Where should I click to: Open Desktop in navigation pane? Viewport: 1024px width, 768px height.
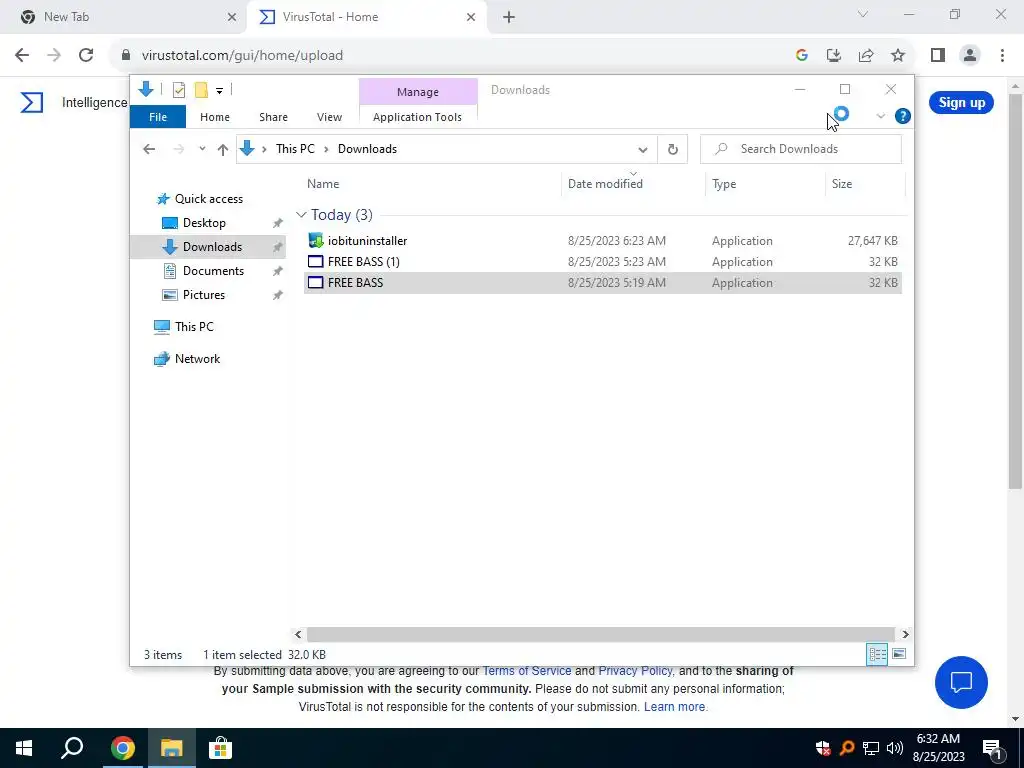click(204, 223)
